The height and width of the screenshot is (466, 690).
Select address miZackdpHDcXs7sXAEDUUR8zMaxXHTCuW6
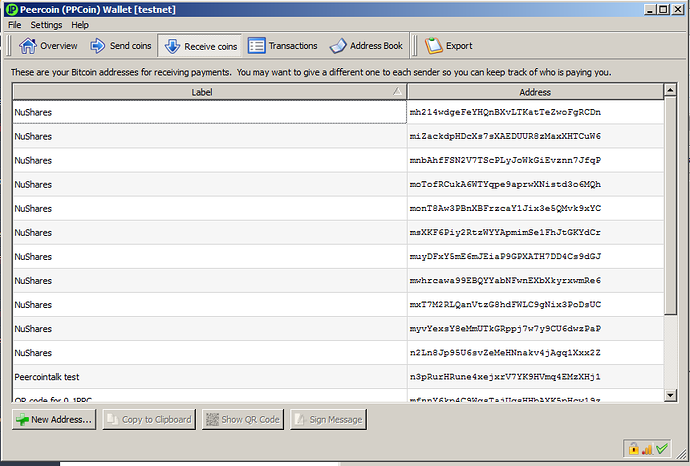click(505, 136)
